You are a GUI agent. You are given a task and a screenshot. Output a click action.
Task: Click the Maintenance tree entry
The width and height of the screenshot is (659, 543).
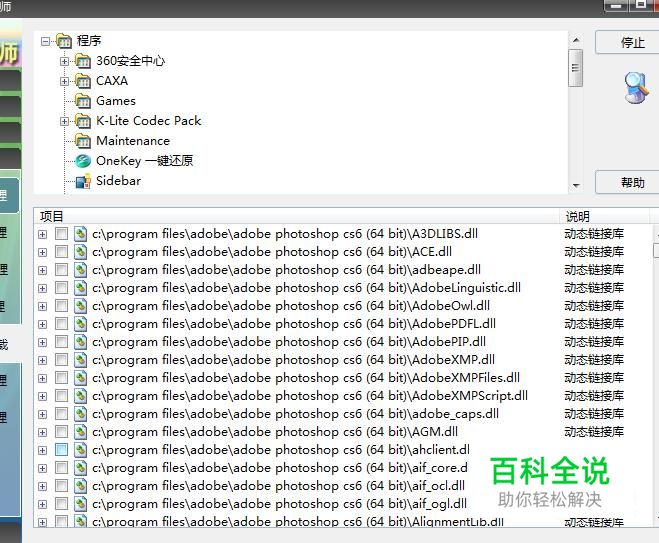click(x=133, y=141)
